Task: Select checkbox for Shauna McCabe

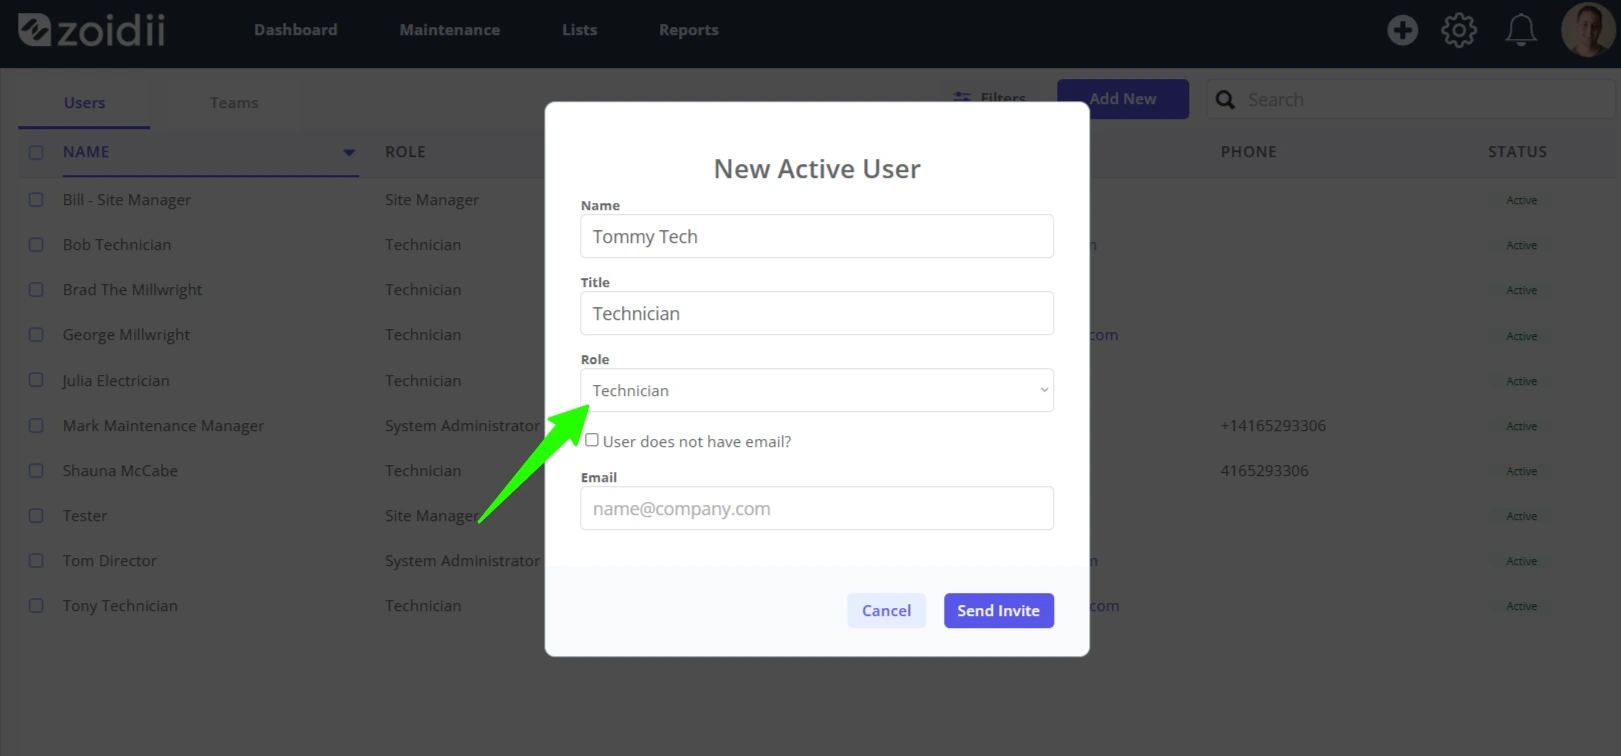Action: click(x=36, y=471)
